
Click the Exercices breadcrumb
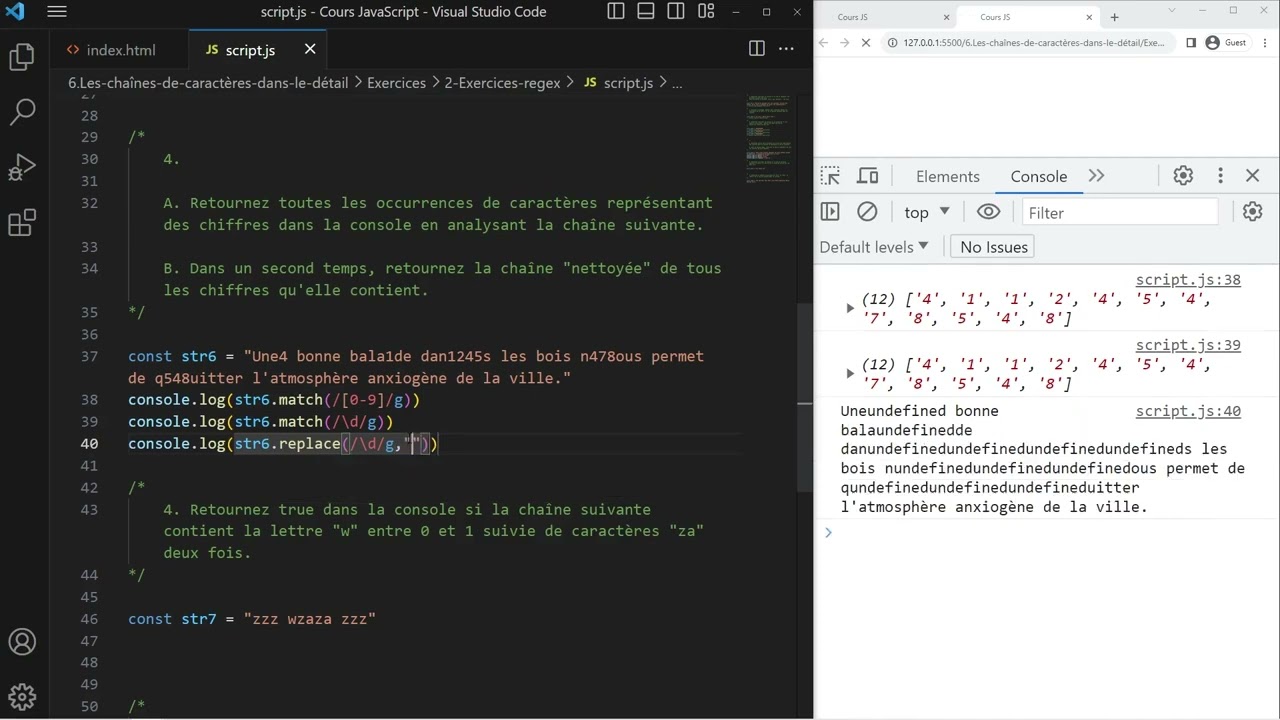pos(396,83)
